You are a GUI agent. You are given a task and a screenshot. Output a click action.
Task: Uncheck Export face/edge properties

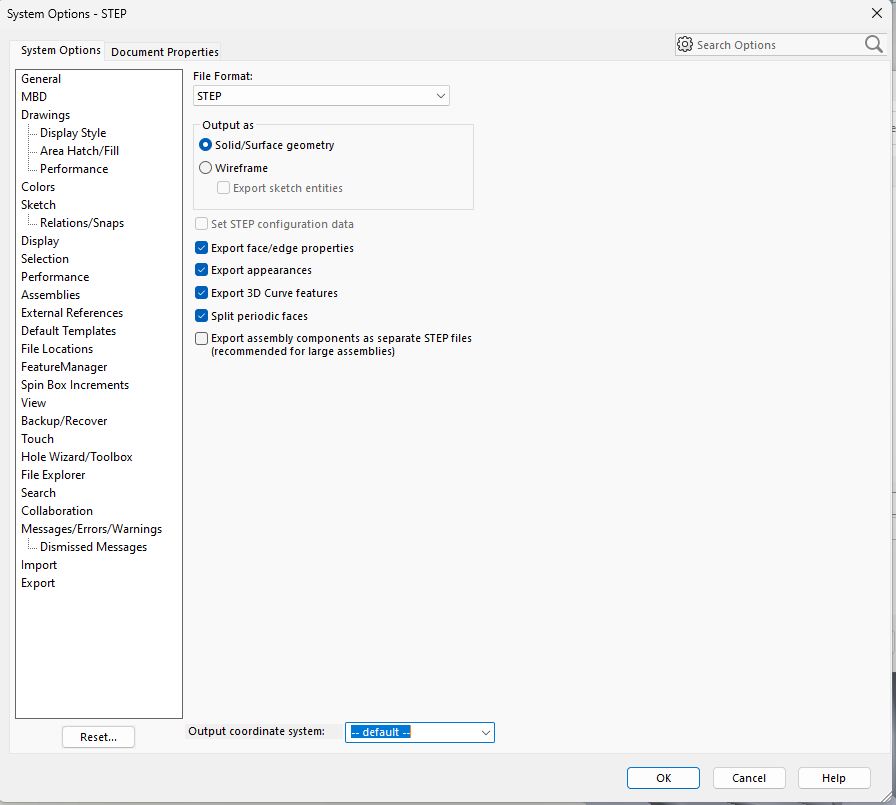point(201,248)
